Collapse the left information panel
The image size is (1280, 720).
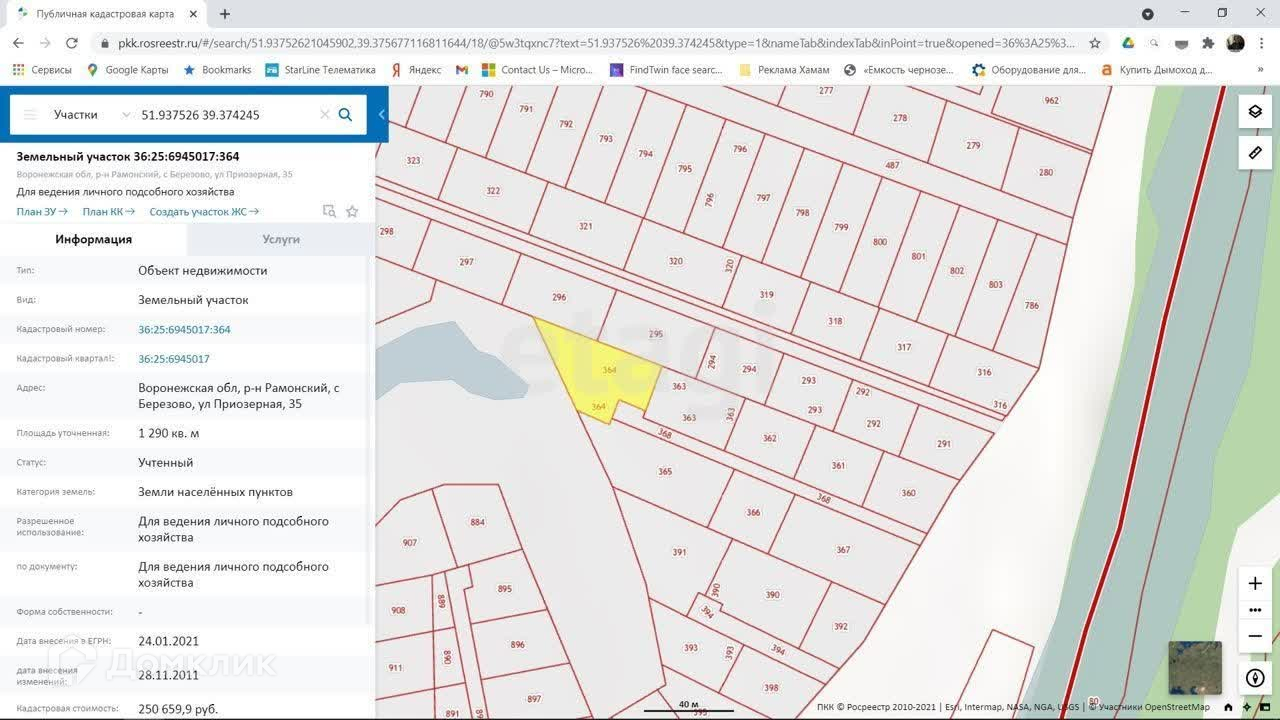coord(381,115)
